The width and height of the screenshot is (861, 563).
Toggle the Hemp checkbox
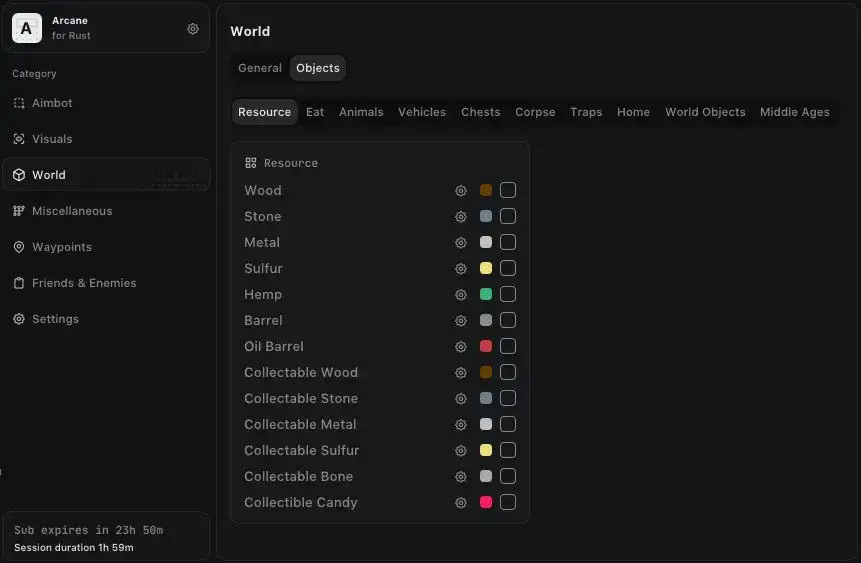coord(508,295)
